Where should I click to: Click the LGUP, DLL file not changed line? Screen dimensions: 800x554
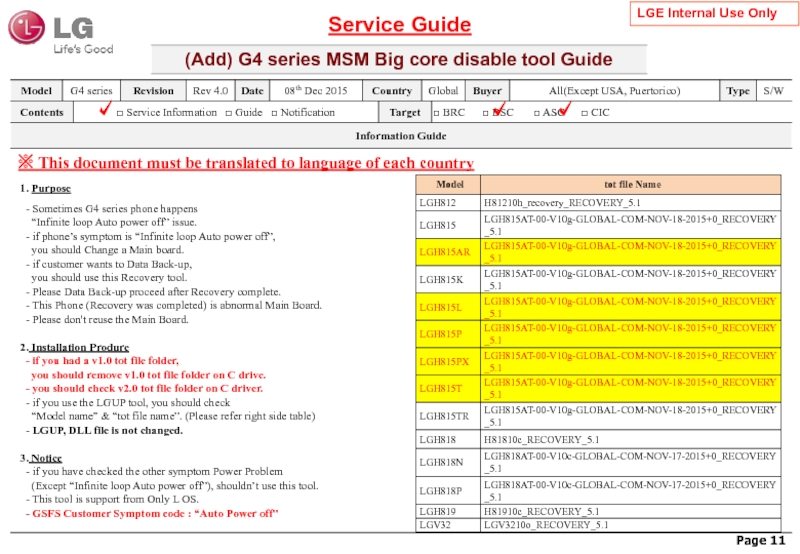pos(104,431)
